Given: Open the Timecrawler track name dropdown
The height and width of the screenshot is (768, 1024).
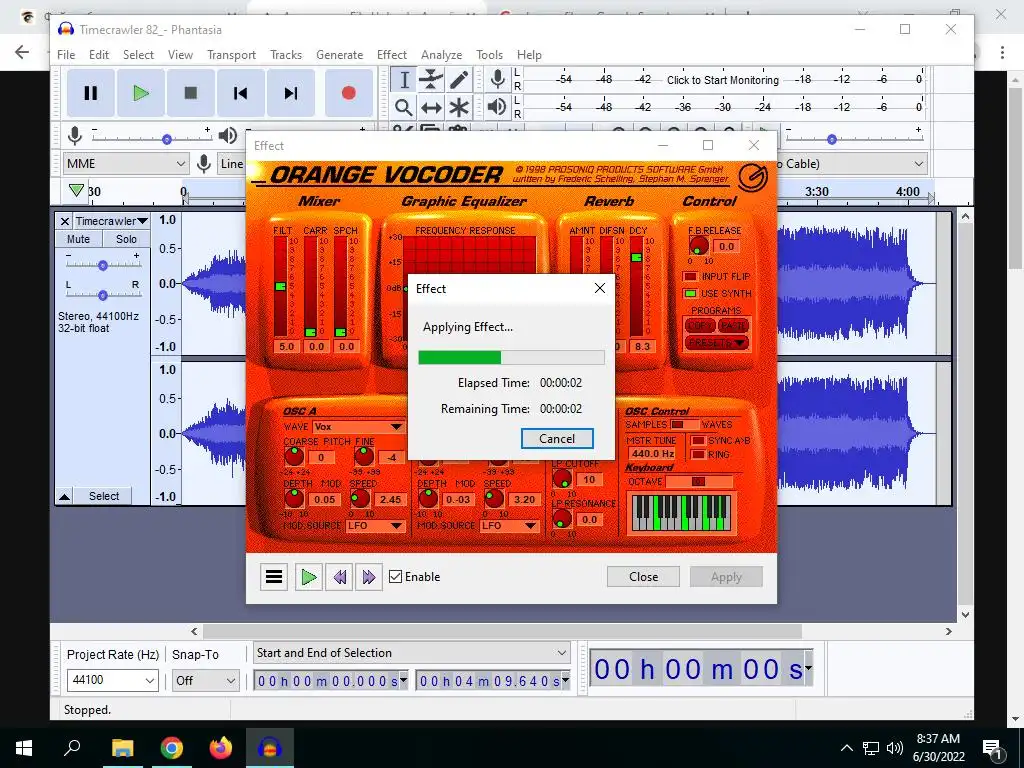Looking at the screenshot, I should pyautogui.click(x=110, y=221).
